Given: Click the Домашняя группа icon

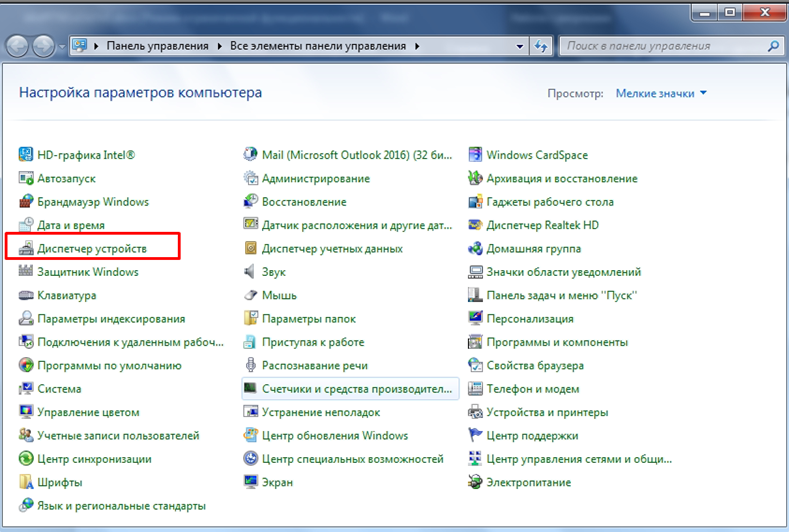Looking at the screenshot, I should point(475,248).
